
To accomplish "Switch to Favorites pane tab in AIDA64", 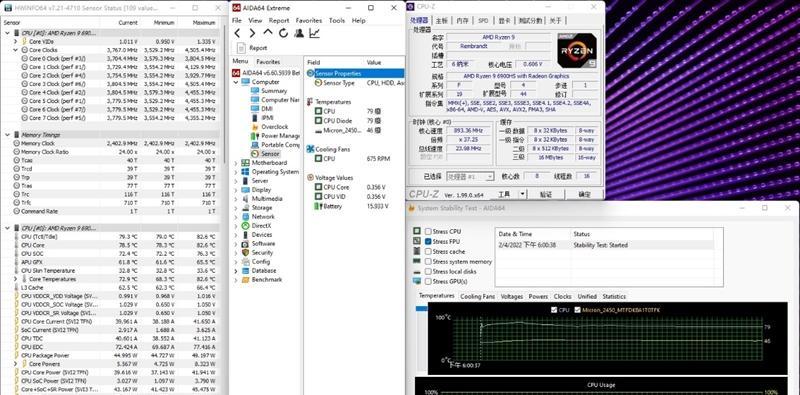I will click(268, 62).
